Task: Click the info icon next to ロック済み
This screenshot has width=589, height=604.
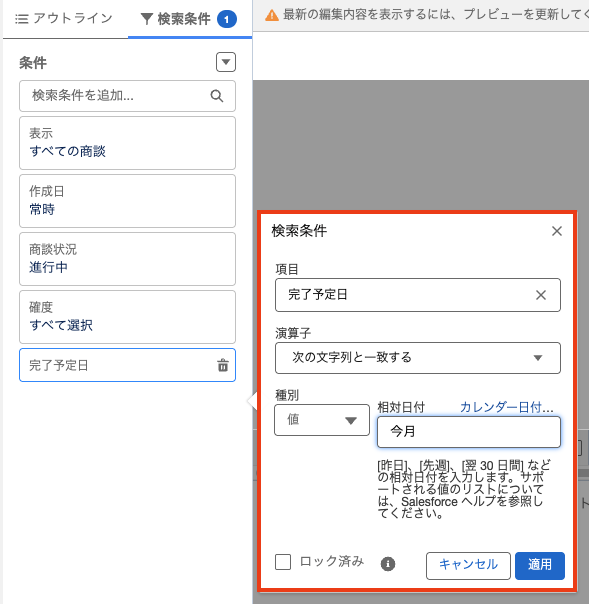Action: pyautogui.click(x=388, y=564)
